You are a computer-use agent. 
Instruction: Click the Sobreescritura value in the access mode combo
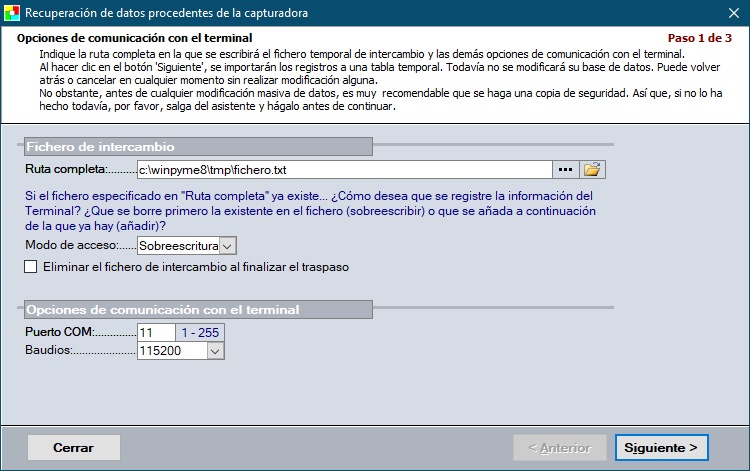point(177,245)
